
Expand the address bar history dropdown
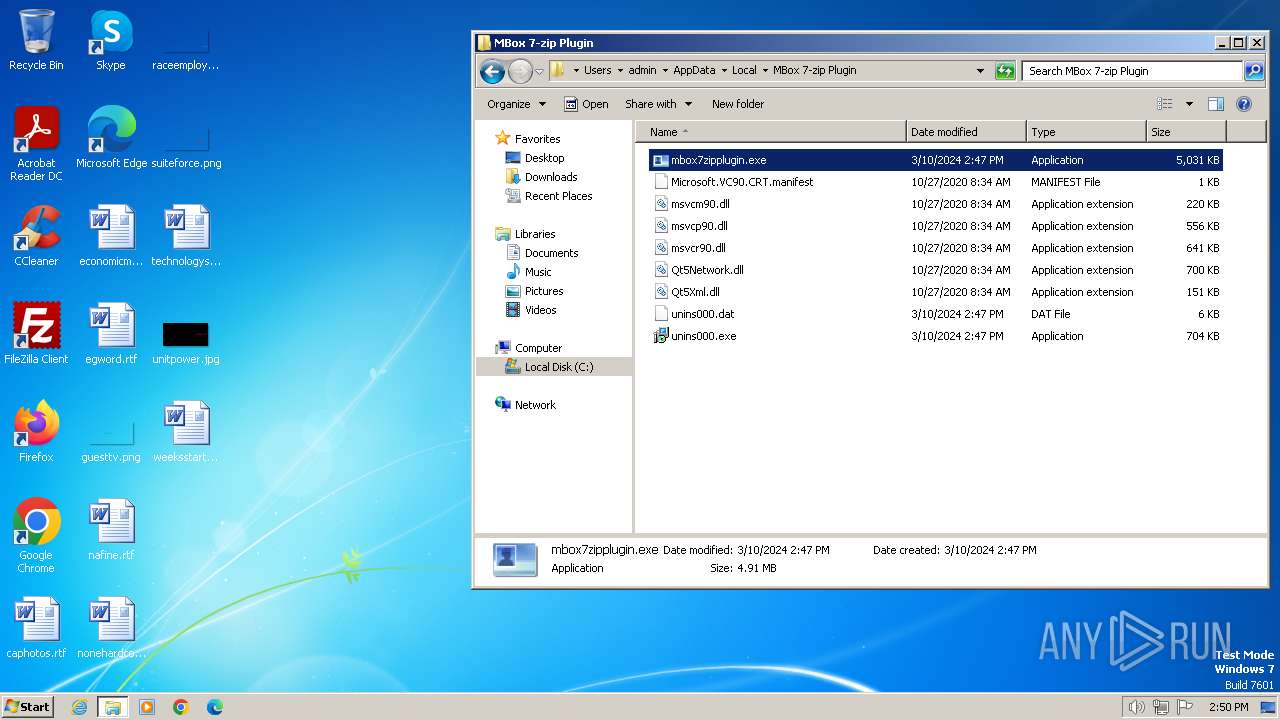(980, 71)
